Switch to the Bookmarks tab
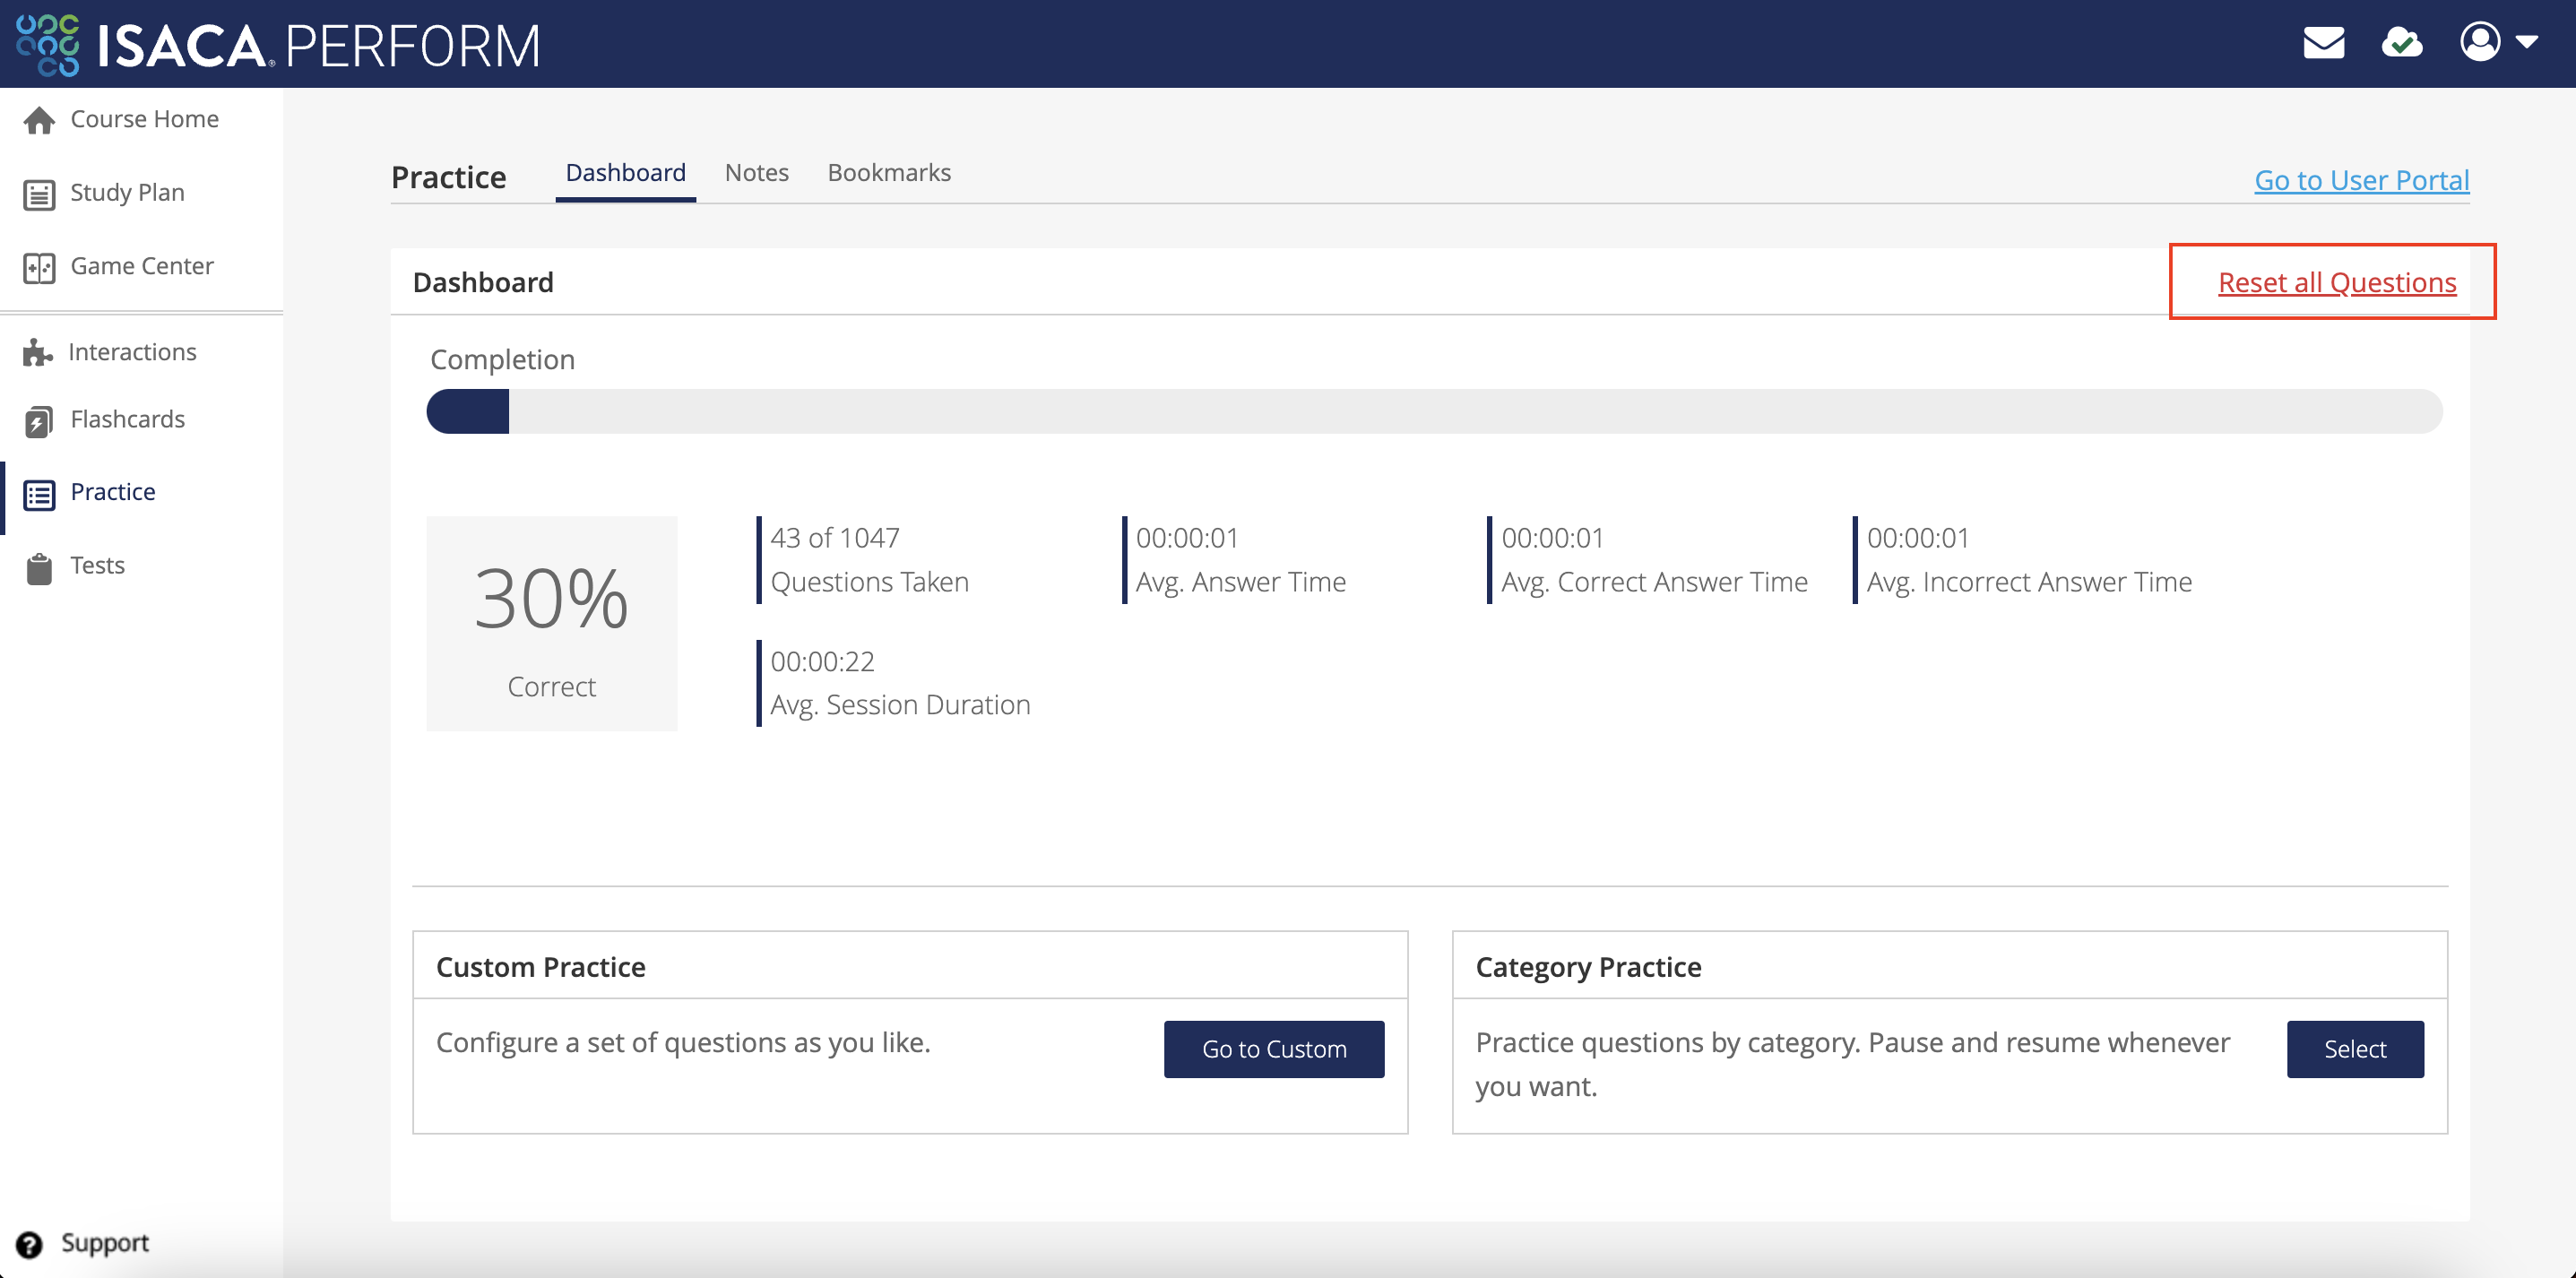2576x1278 pixels. click(888, 173)
